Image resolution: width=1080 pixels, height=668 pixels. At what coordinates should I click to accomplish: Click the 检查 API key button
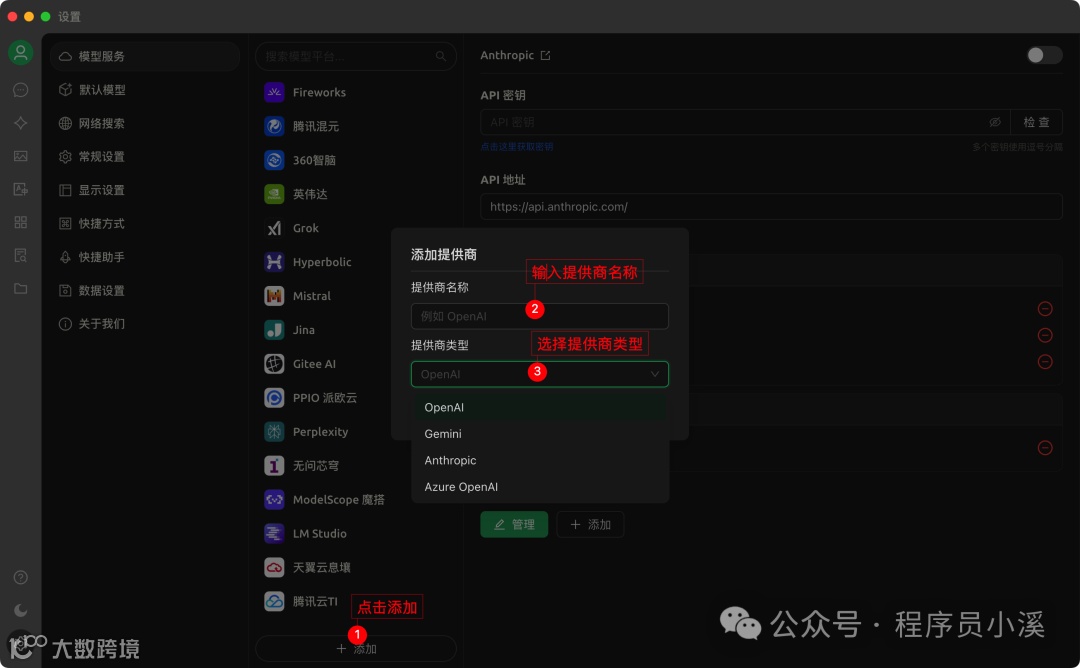click(x=1036, y=122)
